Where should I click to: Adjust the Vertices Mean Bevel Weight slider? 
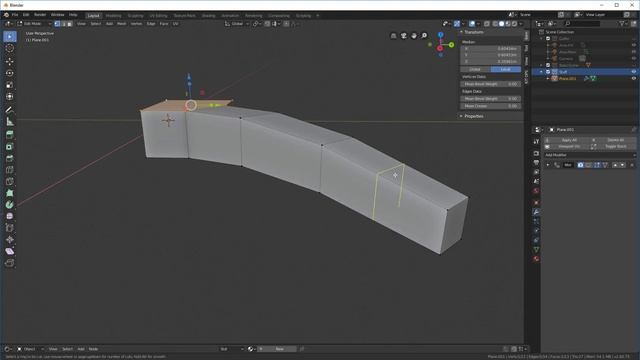(x=491, y=84)
